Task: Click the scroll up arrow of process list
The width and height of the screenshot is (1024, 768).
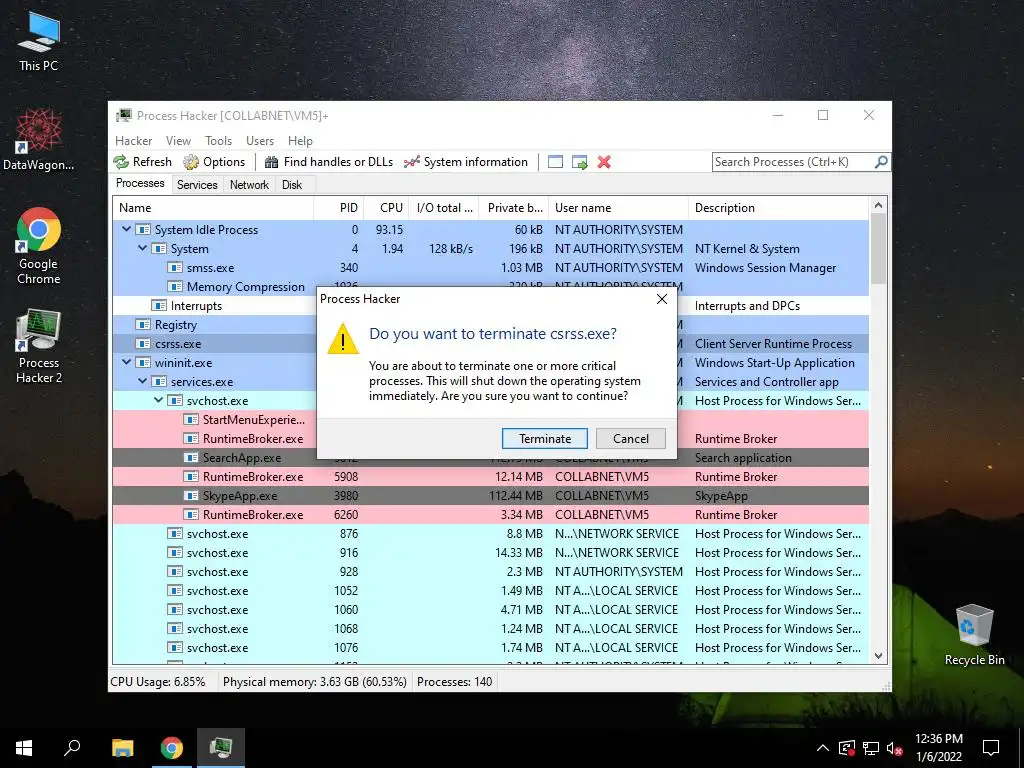Action: 878,205
